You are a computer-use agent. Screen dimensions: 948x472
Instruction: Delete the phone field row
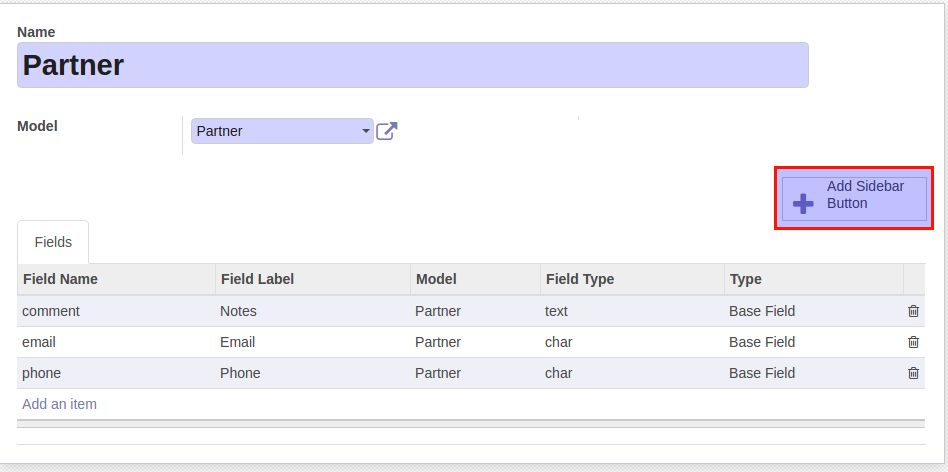913,373
